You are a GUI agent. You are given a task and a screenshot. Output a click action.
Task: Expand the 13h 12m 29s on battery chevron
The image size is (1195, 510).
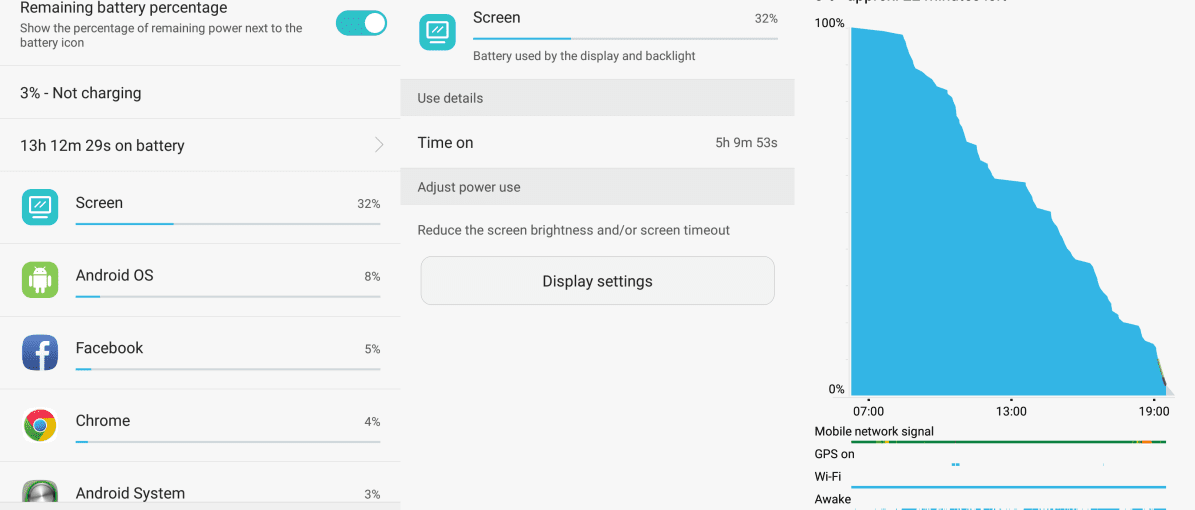click(x=379, y=145)
